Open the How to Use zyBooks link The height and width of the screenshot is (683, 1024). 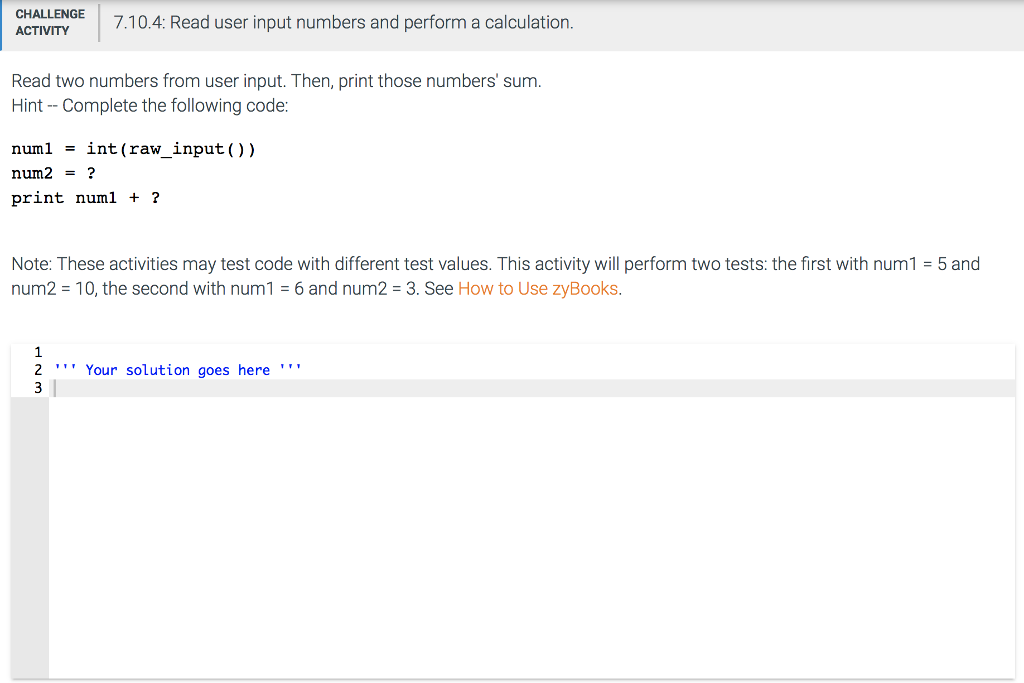tap(538, 288)
